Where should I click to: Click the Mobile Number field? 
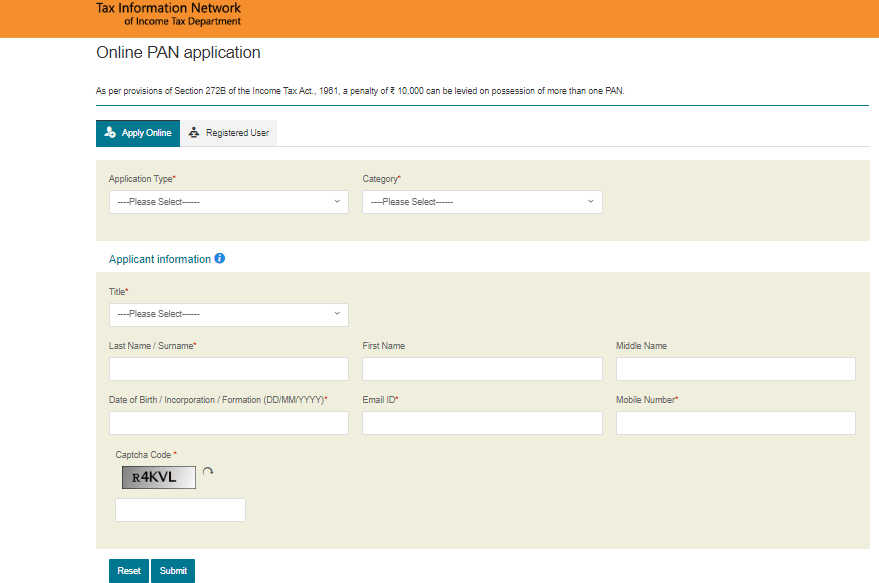click(x=735, y=423)
